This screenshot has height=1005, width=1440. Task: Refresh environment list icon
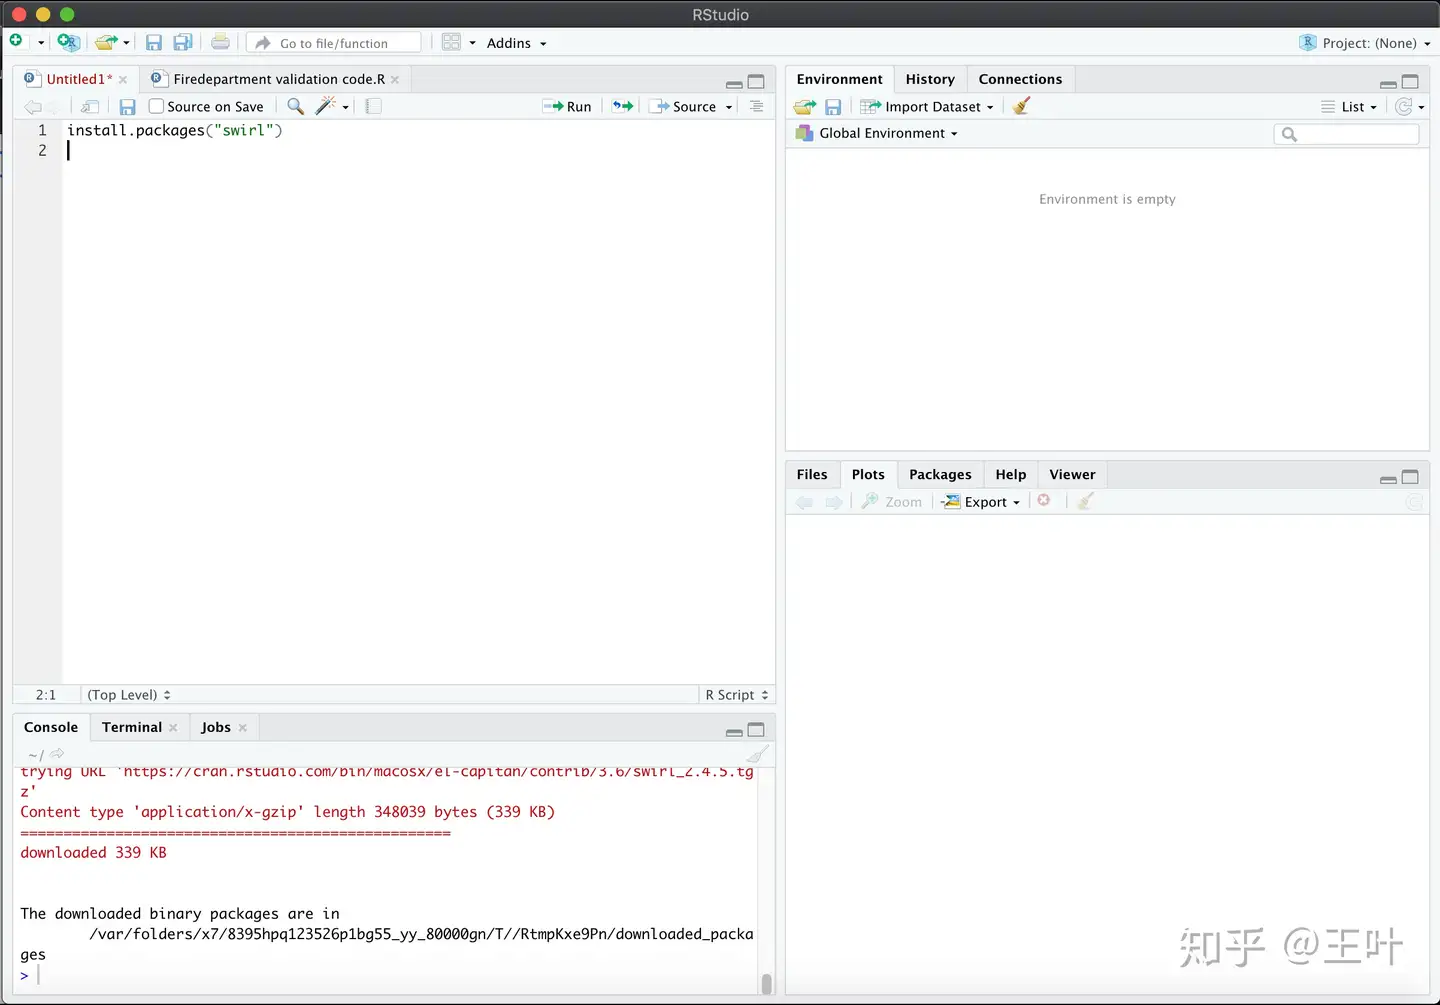click(x=1404, y=107)
